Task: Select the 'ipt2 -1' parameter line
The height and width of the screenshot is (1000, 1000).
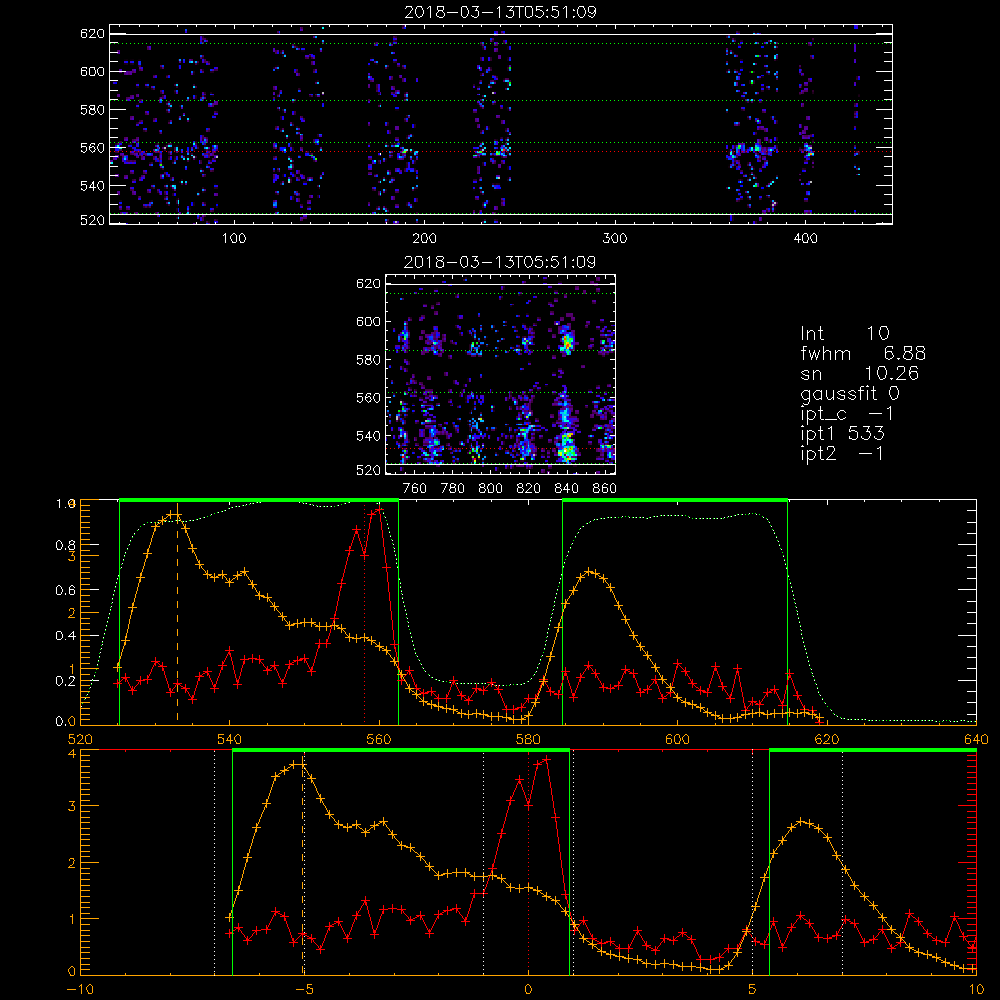Action: click(842, 454)
